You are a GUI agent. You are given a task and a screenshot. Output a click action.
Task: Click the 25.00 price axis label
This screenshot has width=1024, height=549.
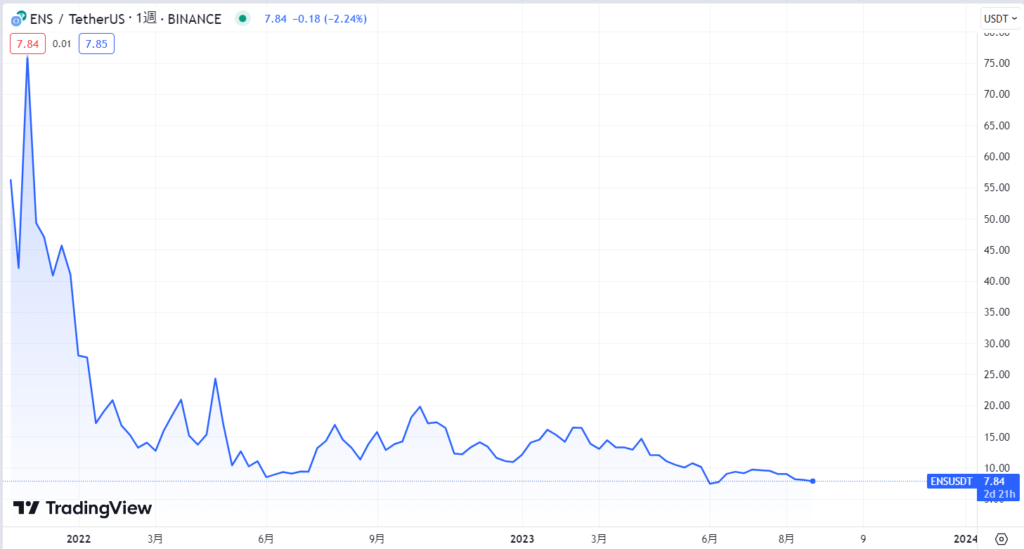[x=997, y=375]
